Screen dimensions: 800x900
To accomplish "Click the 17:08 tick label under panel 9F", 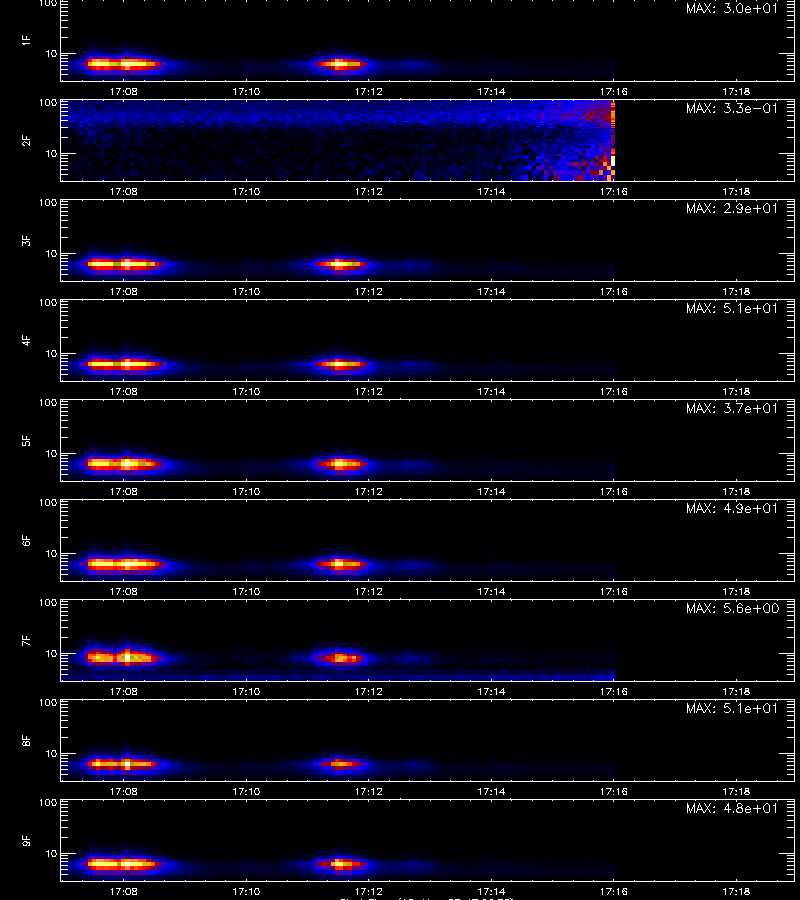I will pyautogui.click(x=124, y=891).
